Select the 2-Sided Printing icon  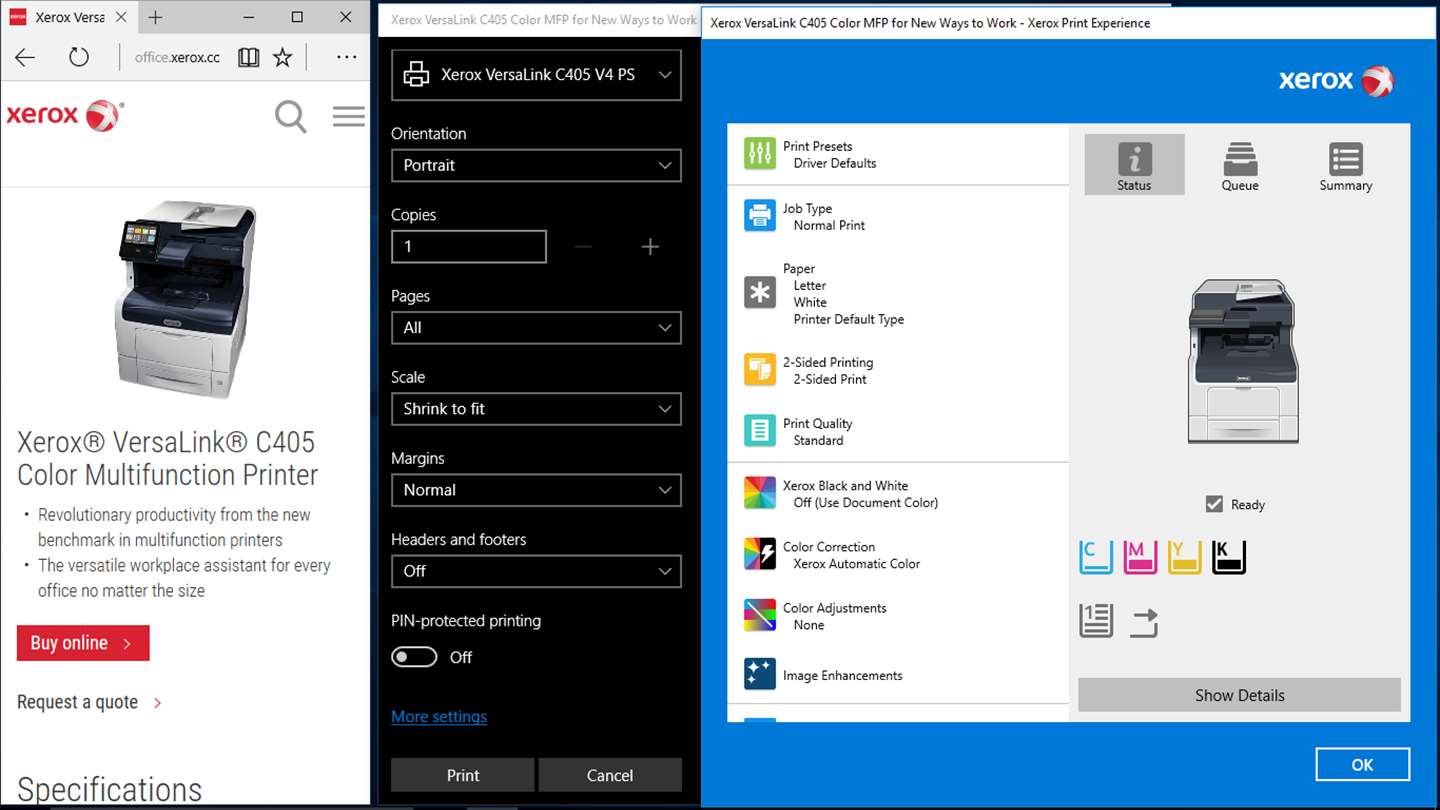[760, 370]
